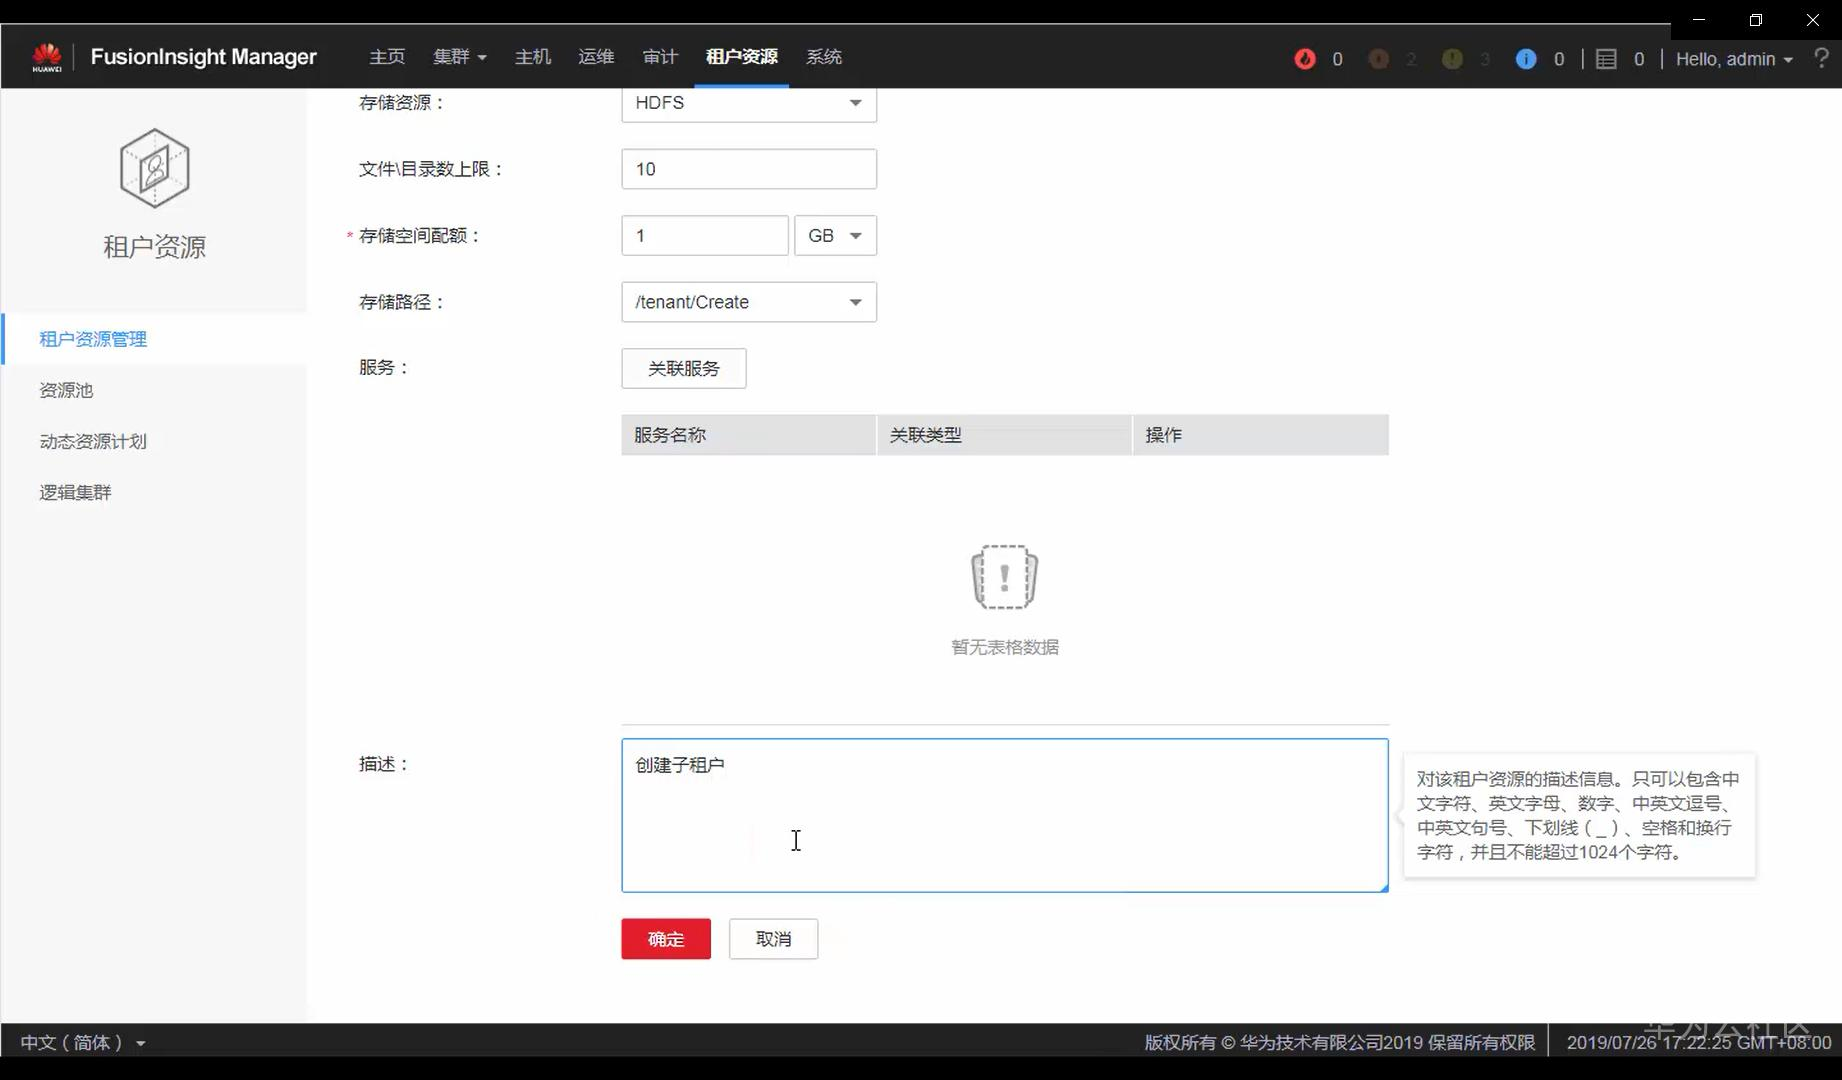Open critical alarms flame icon

point(1305,59)
